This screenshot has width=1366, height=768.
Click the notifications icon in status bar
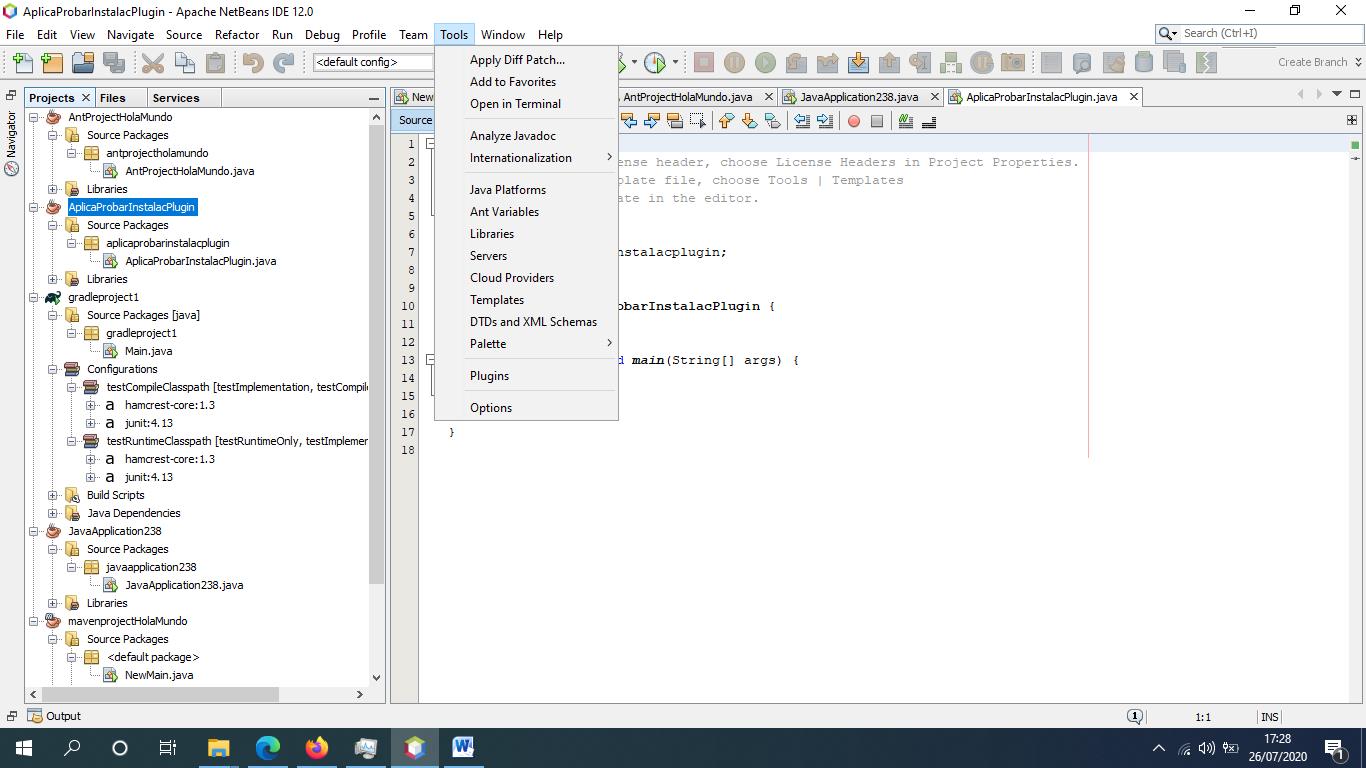coord(1135,716)
